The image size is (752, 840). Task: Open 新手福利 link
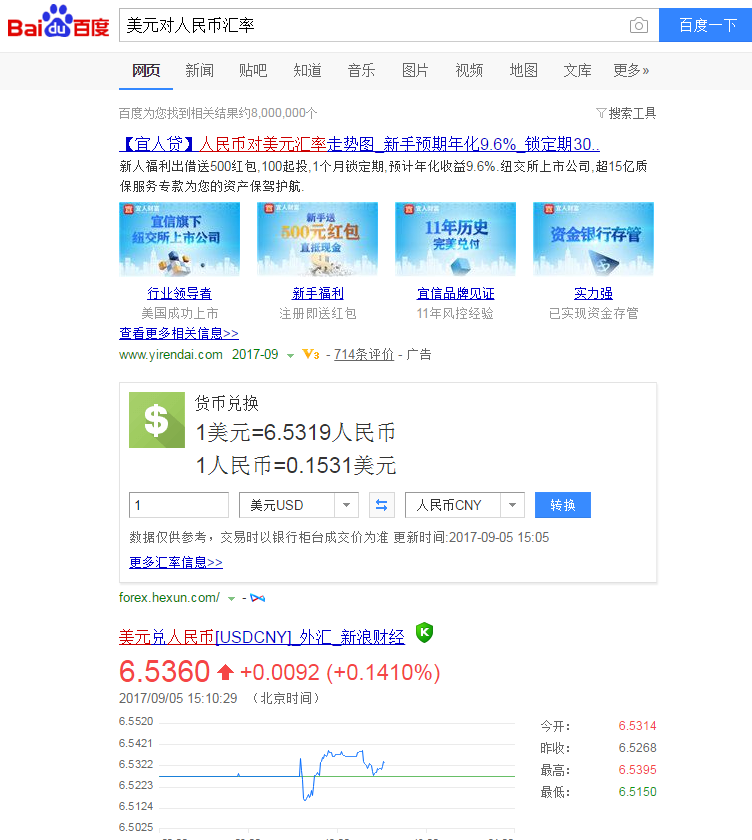[318, 294]
